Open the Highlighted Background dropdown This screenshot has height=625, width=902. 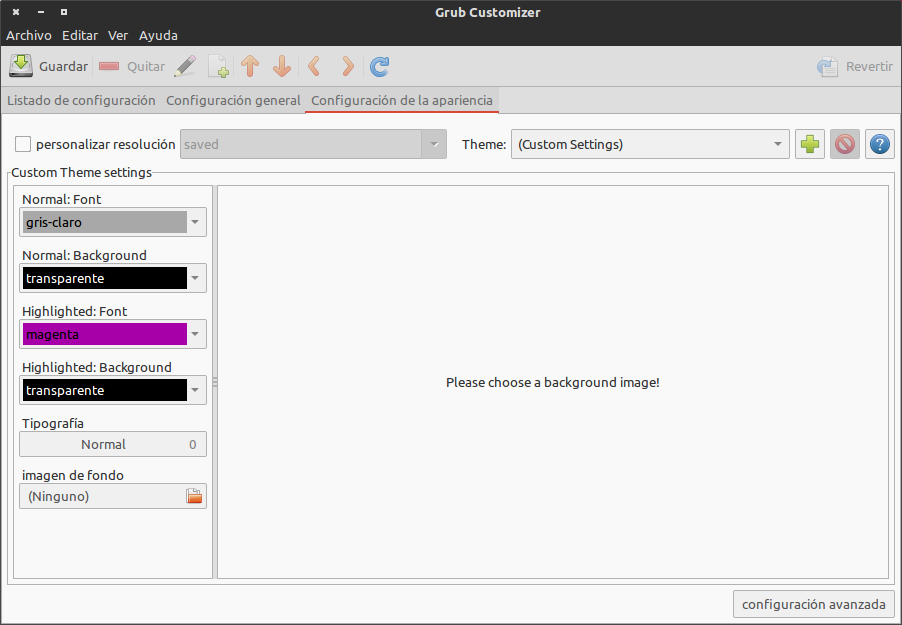tap(112, 390)
